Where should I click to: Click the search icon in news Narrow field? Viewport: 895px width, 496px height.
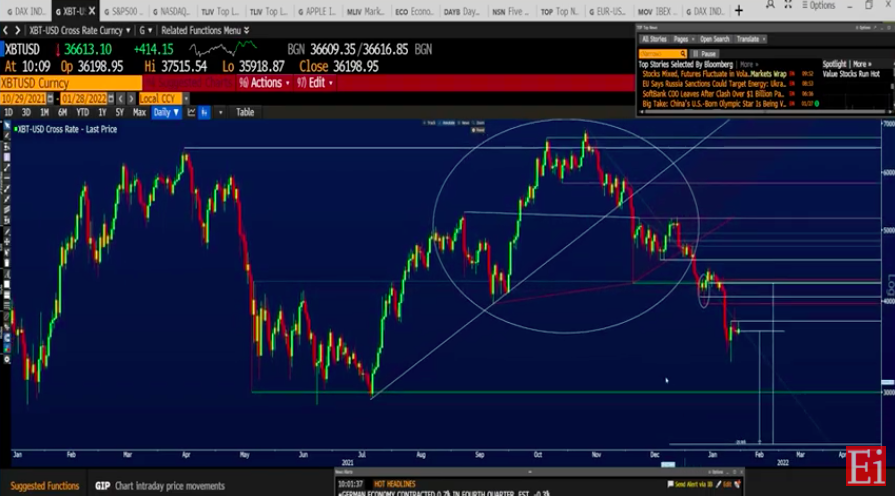pyautogui.click(x=683, y=54)
